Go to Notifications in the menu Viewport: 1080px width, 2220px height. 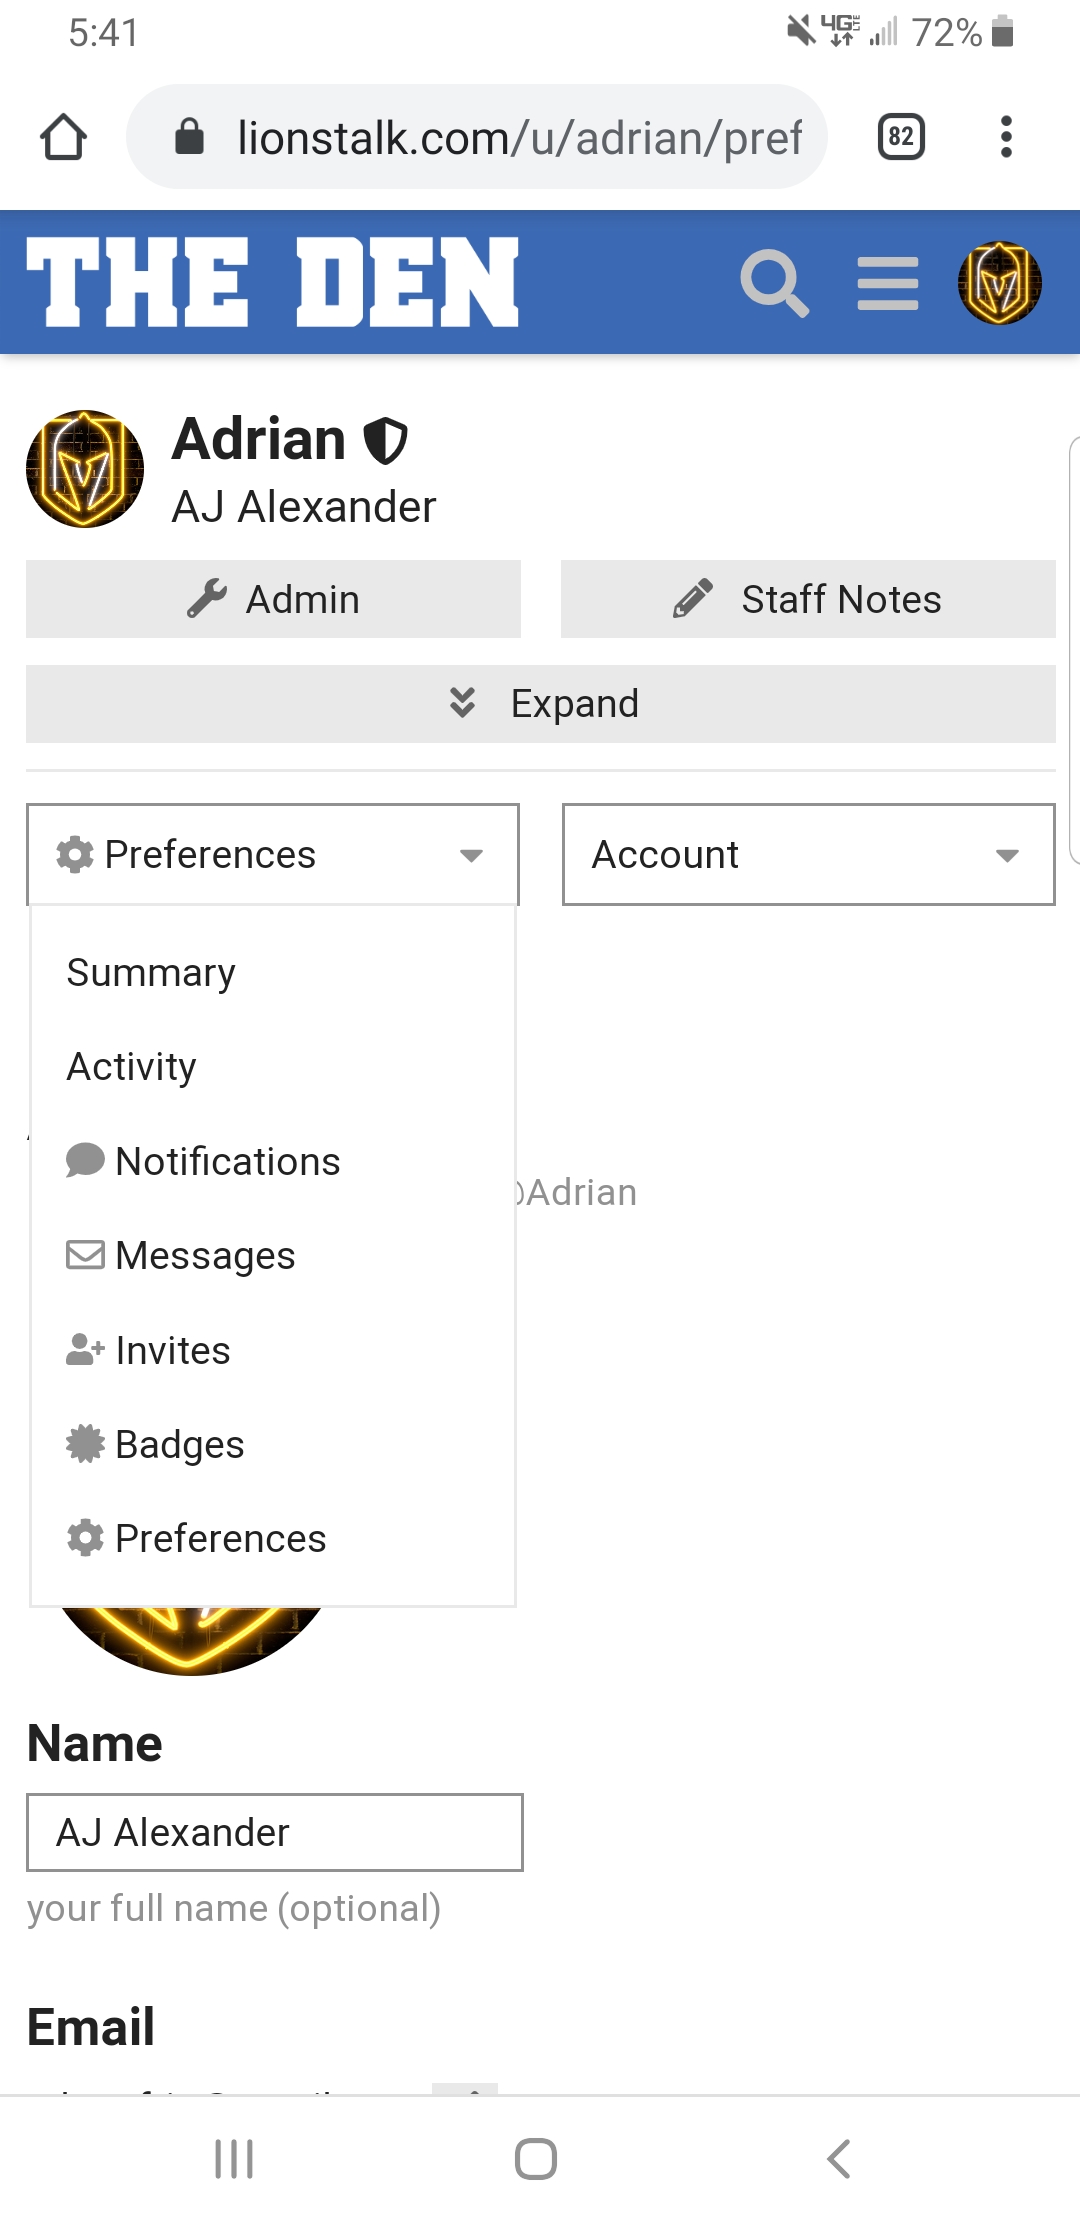227,1162
